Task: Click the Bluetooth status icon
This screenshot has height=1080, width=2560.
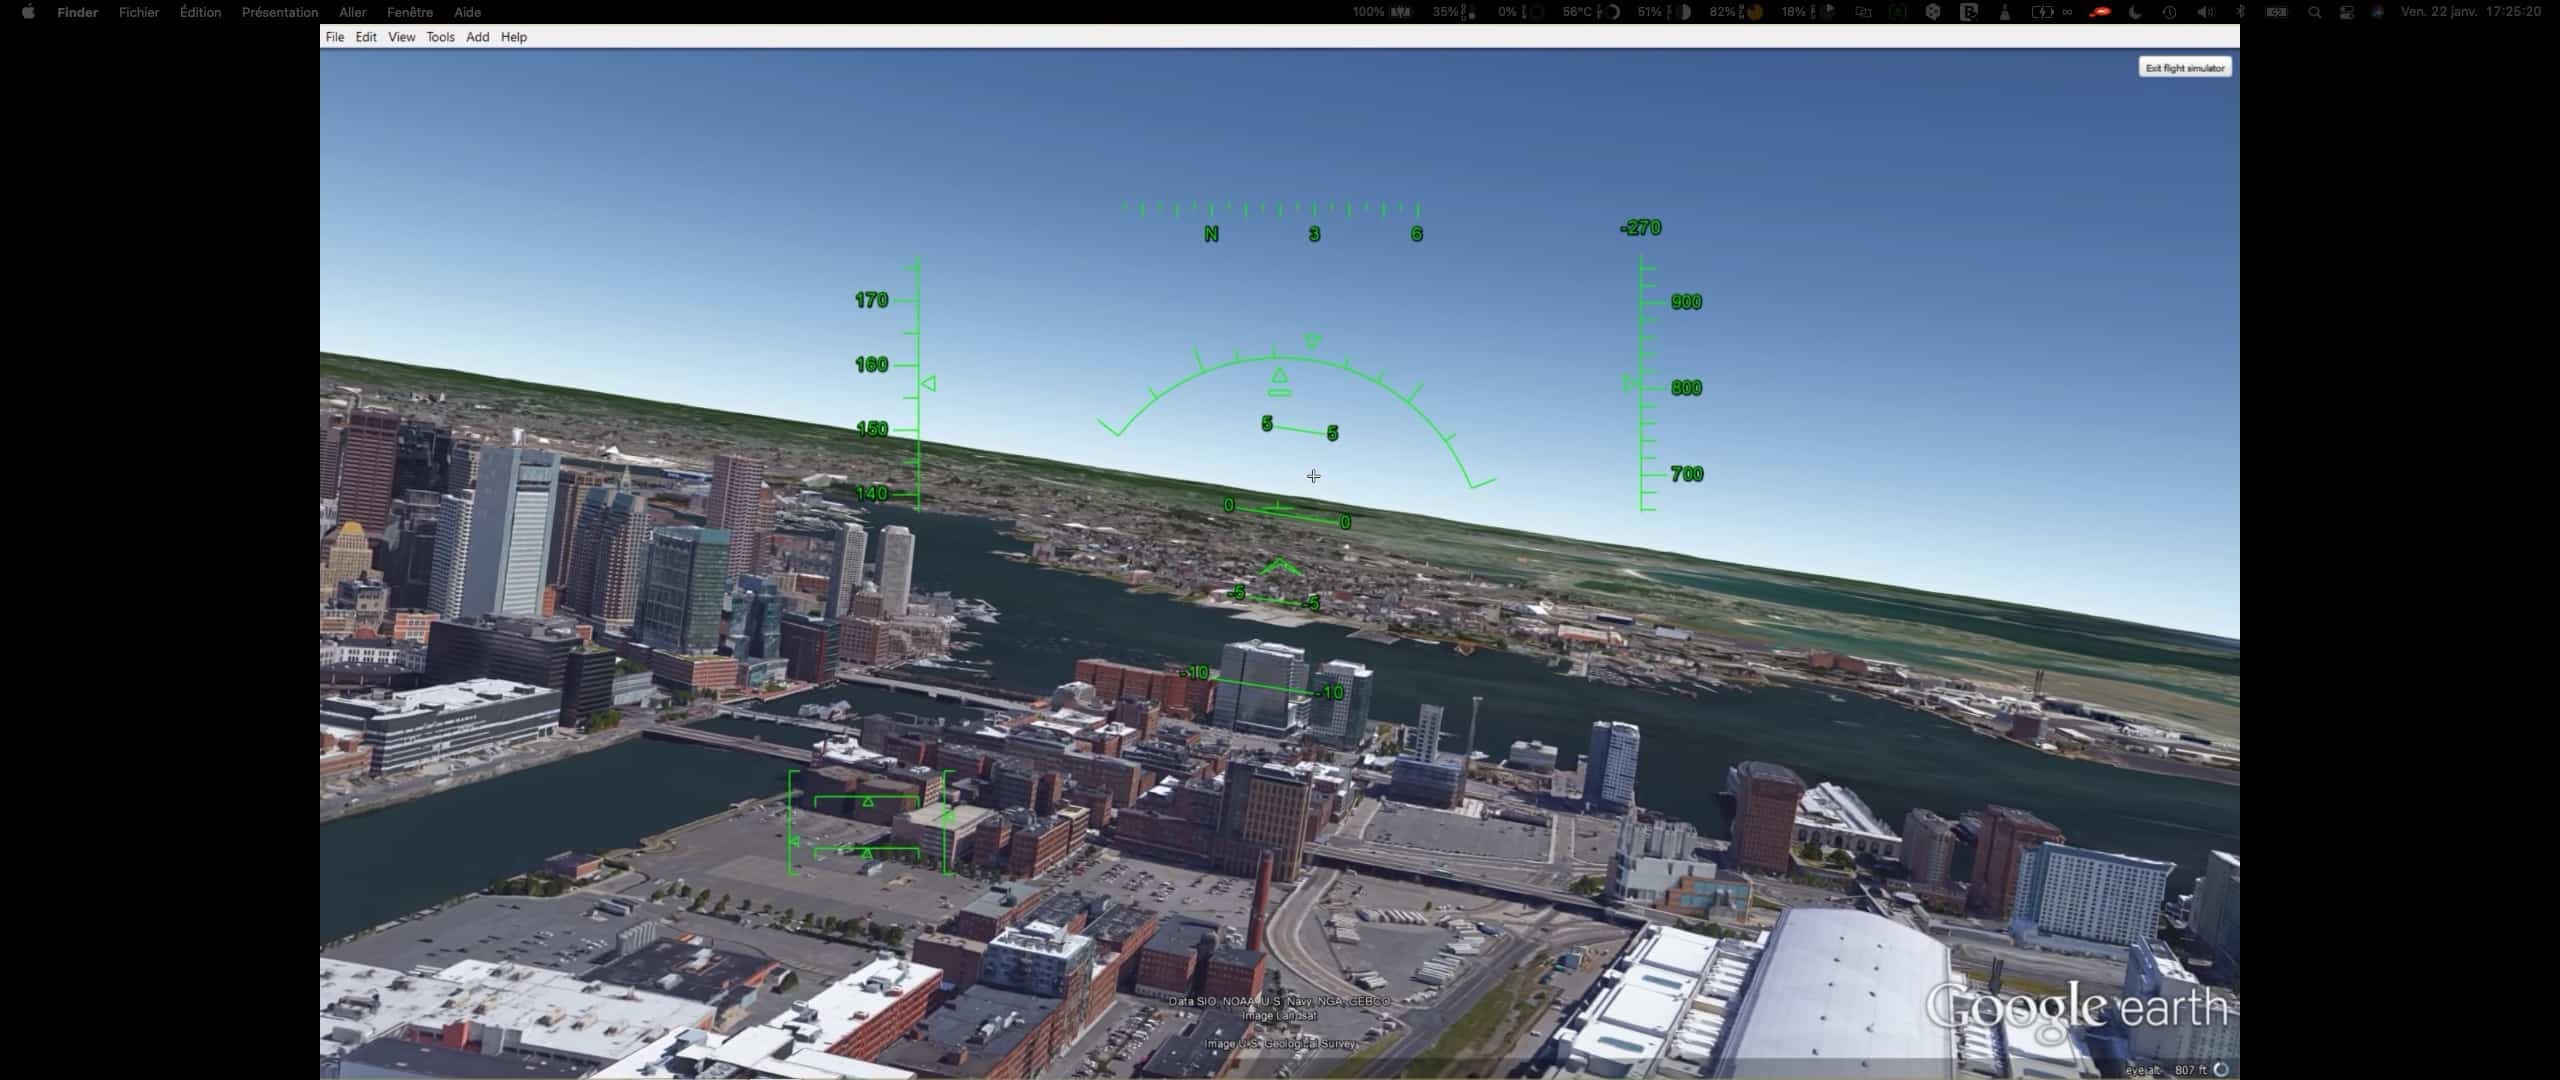Action: [x=2240, y=12]
